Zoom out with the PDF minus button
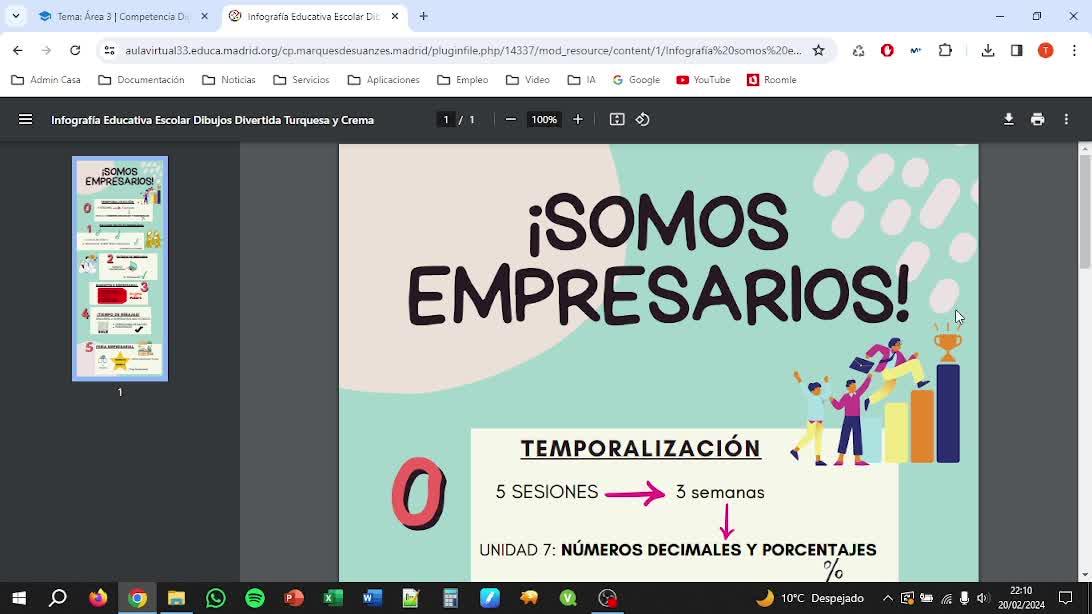The width and height of the screenshot is (1092, 614). [x=510, y=120]
